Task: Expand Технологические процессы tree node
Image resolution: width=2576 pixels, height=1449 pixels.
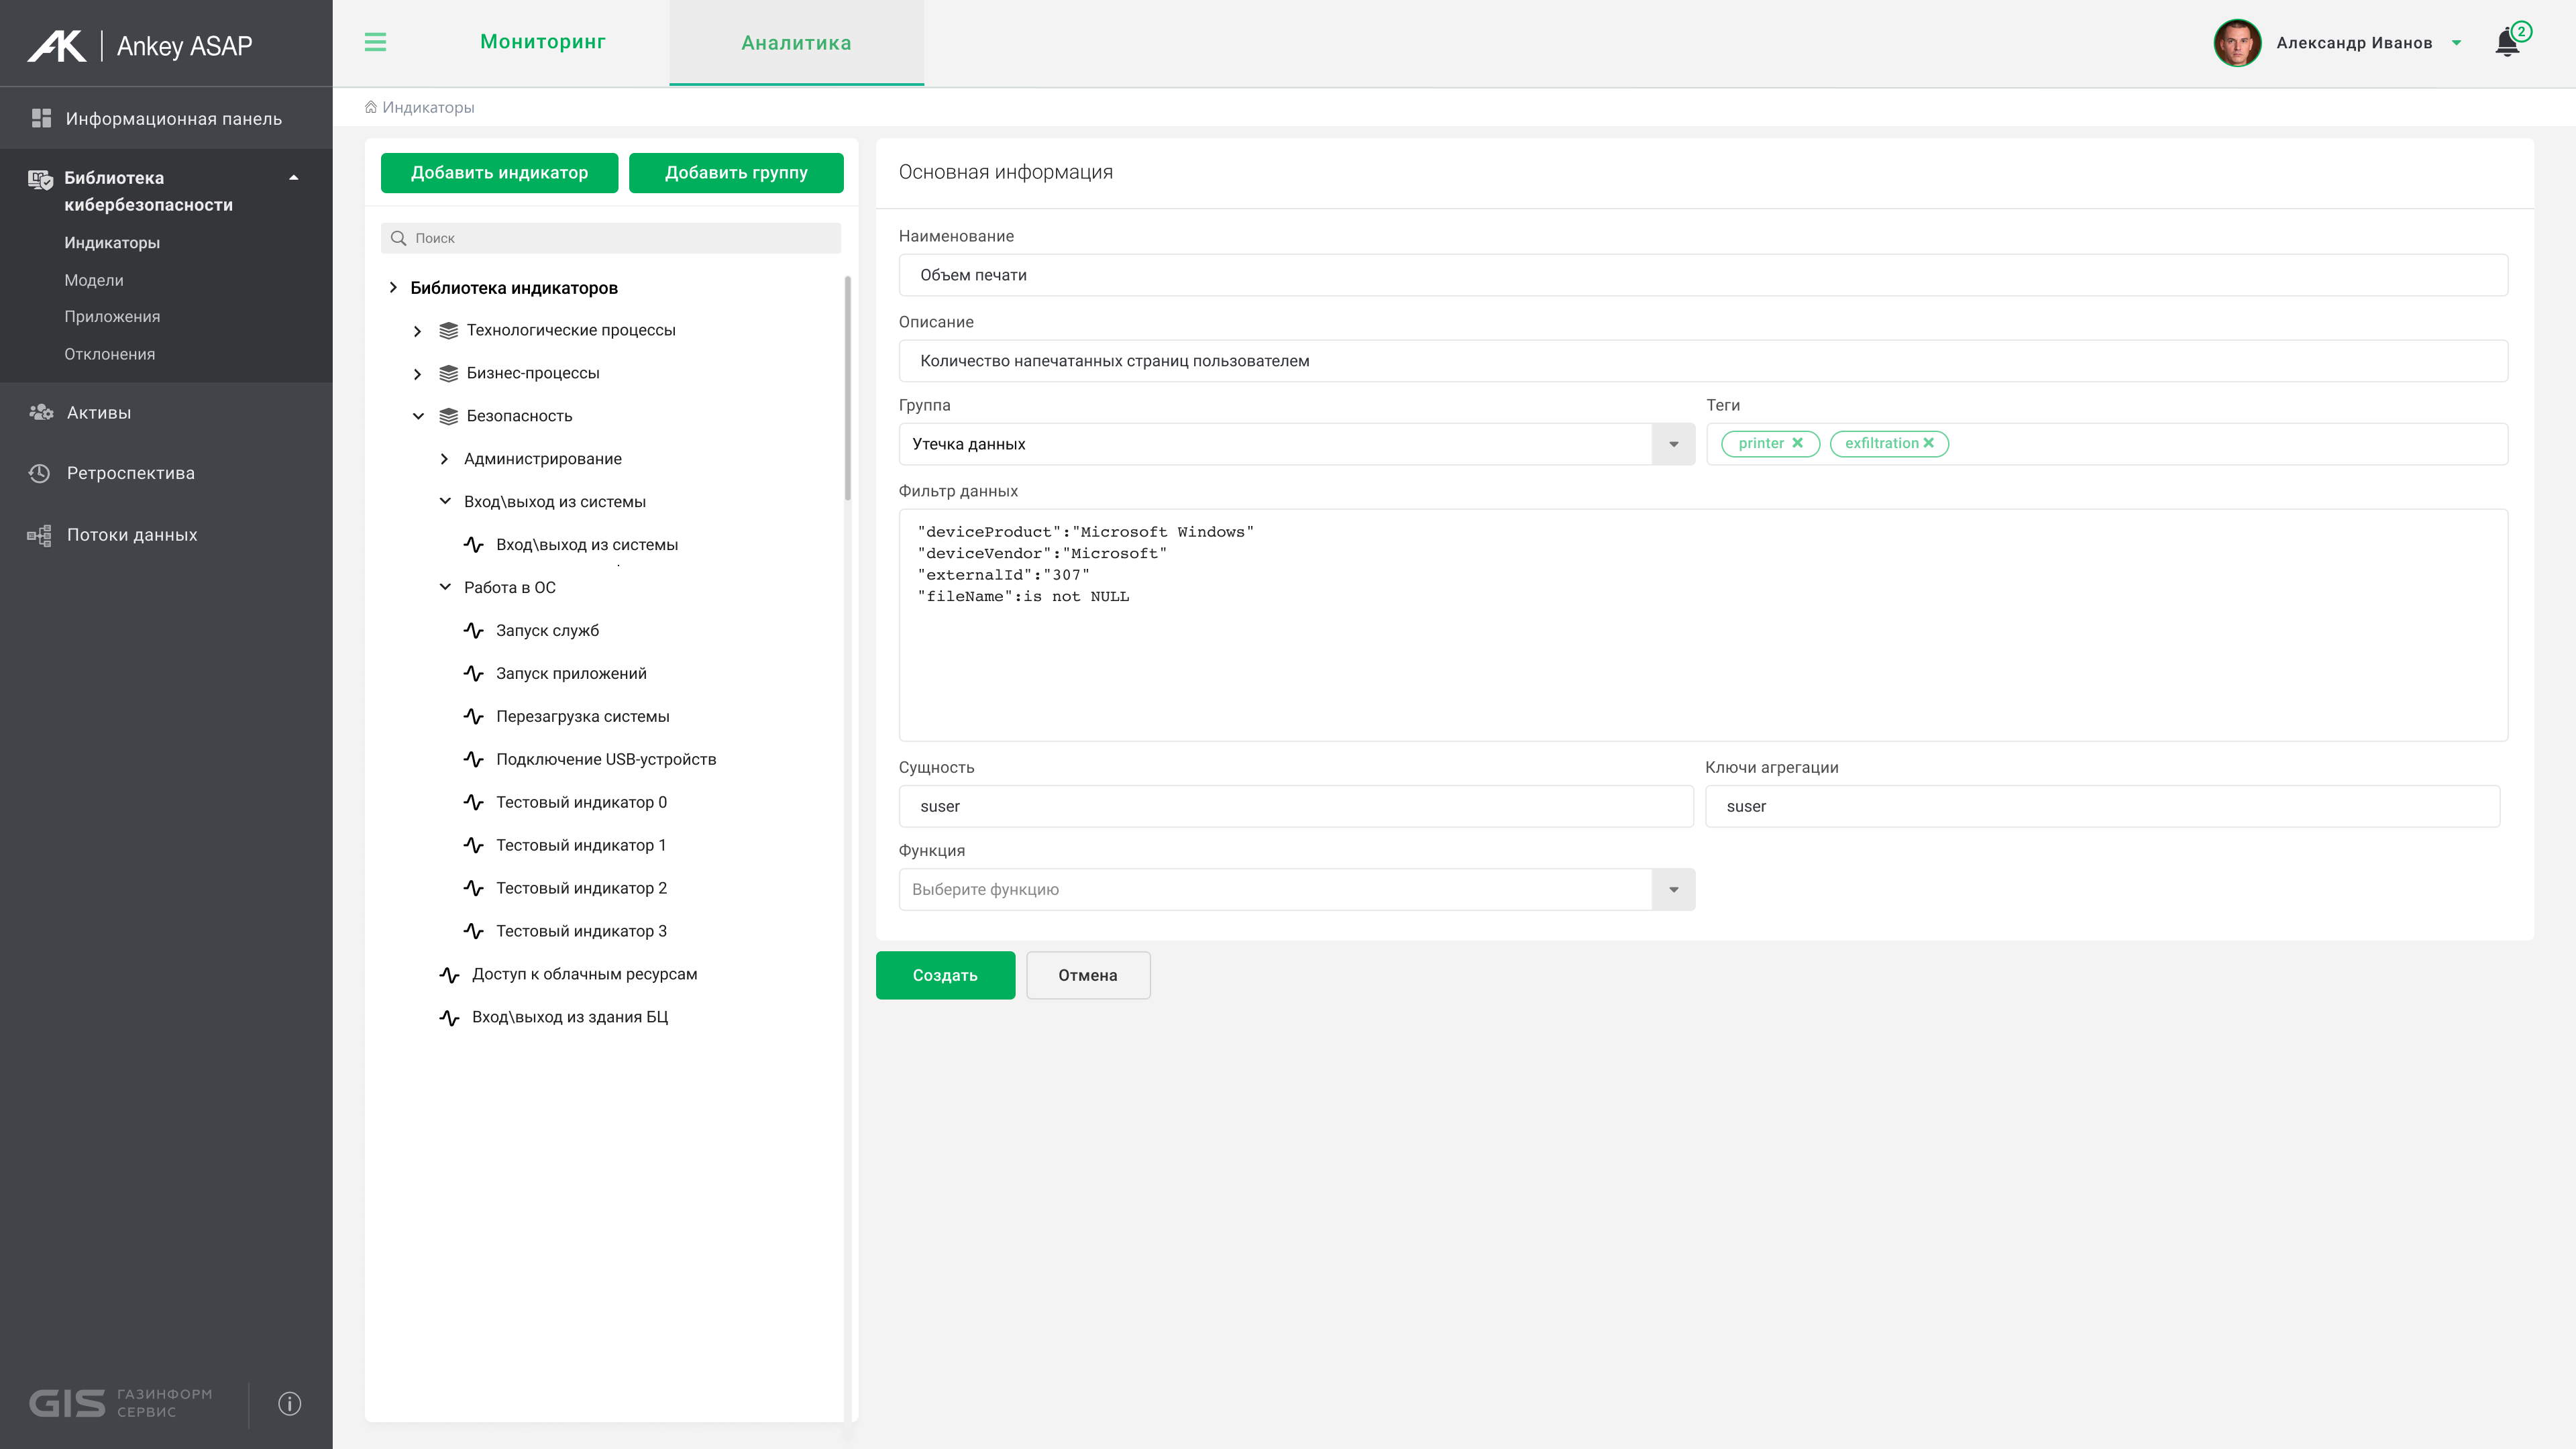Action: [418, 331]
